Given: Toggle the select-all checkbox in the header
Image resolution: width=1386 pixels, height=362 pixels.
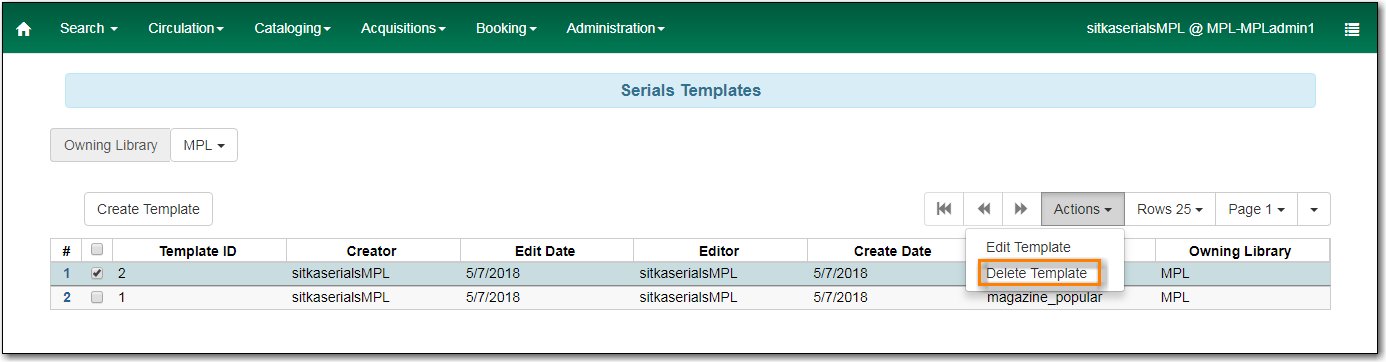Looking at the screenshot, I should coord(97,250).
